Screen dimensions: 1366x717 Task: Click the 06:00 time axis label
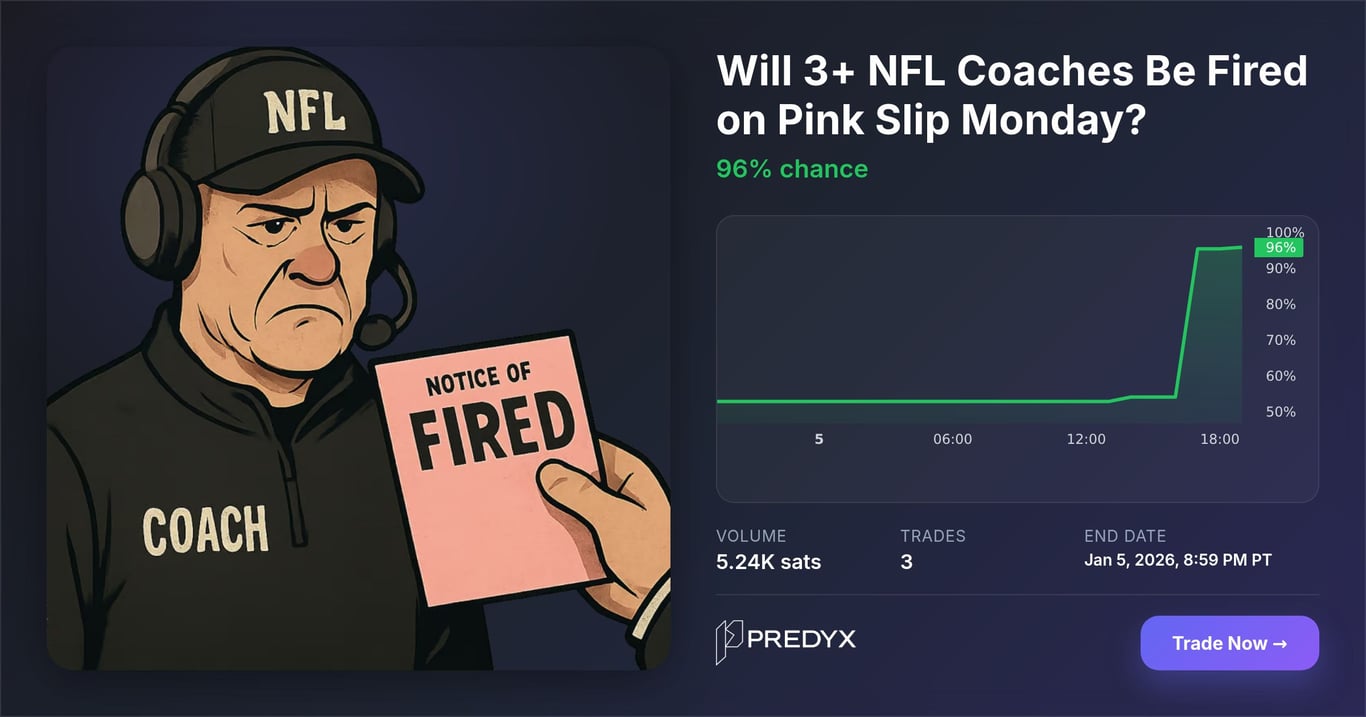coord(952,439)
